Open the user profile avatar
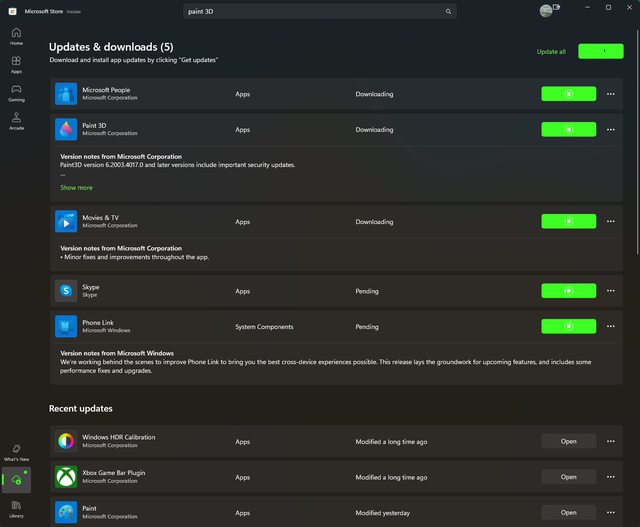This screenshot has height=527, width=640. [x=545, y=11]
